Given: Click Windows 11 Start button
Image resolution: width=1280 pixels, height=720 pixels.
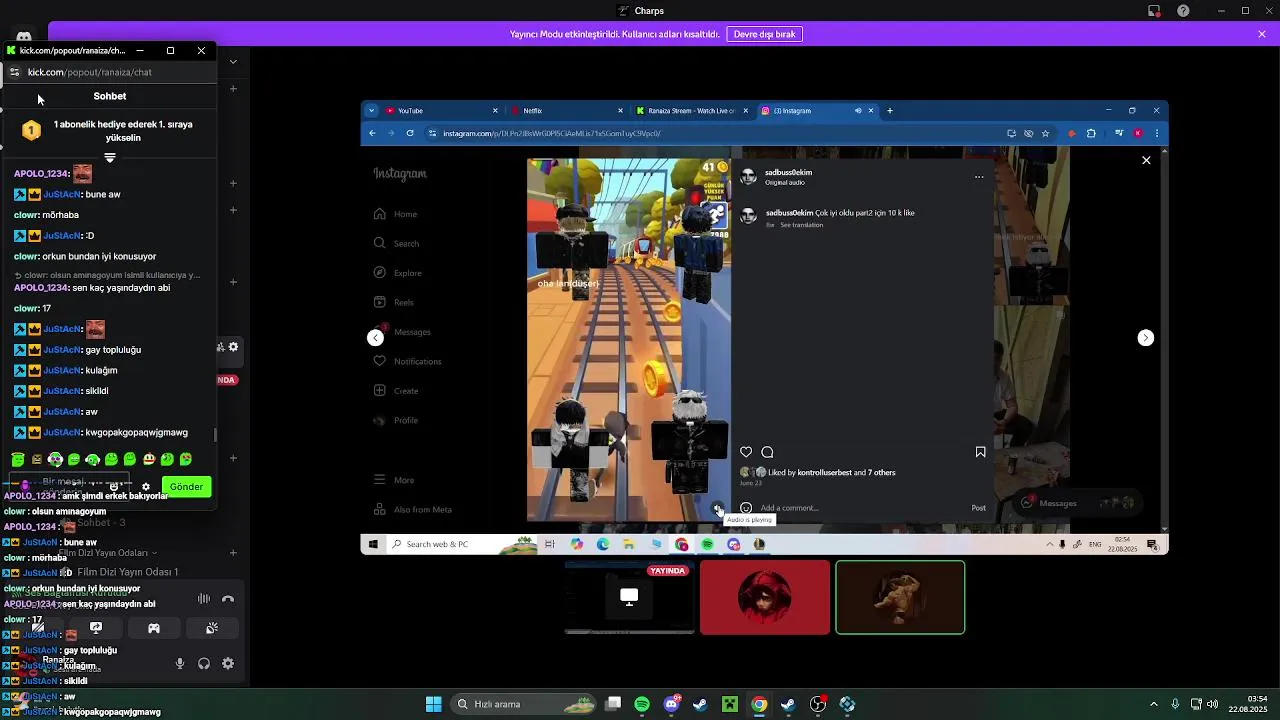Looking at the screenshot, I should tap(434, 704).
